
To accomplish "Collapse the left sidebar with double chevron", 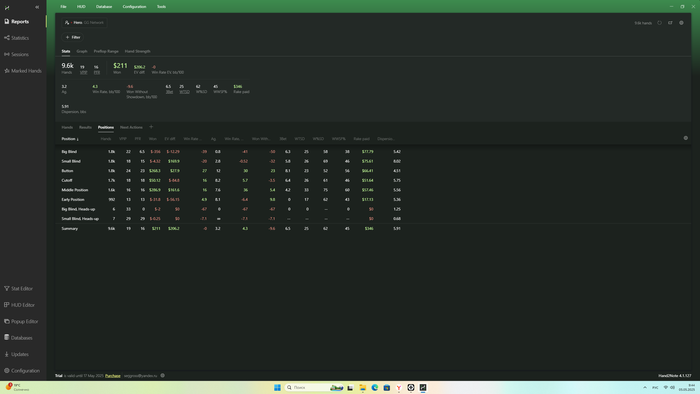I will (37, 7).
